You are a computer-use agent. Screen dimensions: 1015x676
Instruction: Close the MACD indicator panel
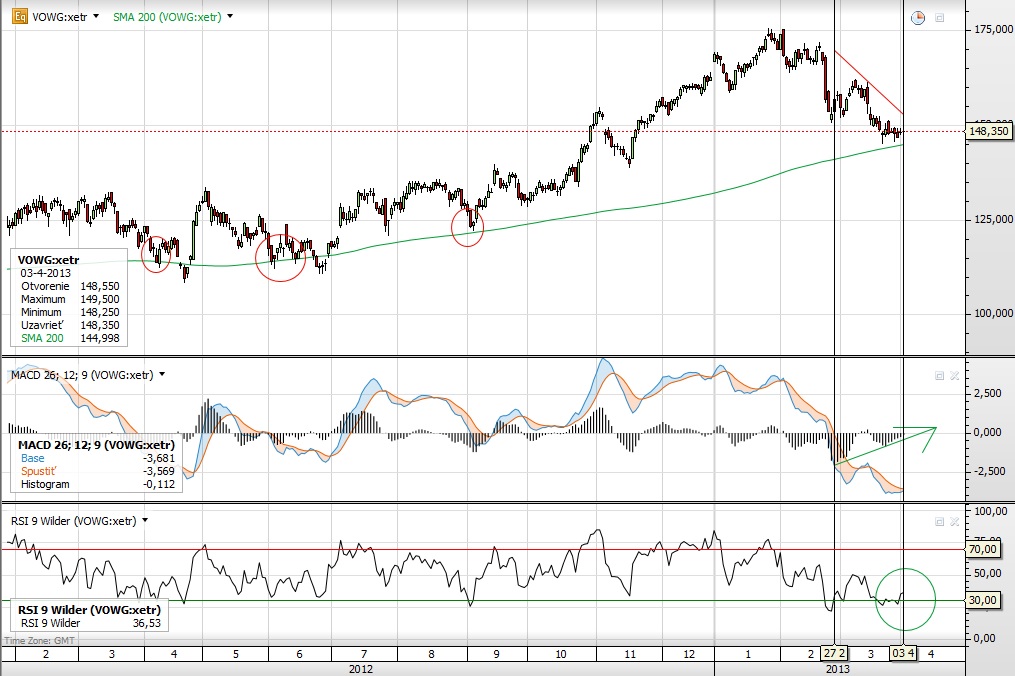point(954,376)
